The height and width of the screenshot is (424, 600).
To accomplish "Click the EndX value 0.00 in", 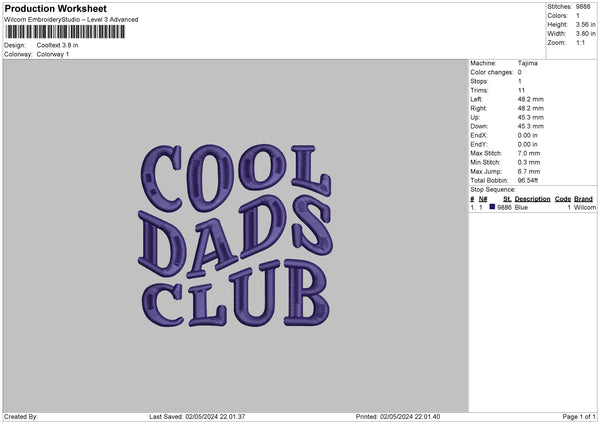I will (x=528, y=135).
